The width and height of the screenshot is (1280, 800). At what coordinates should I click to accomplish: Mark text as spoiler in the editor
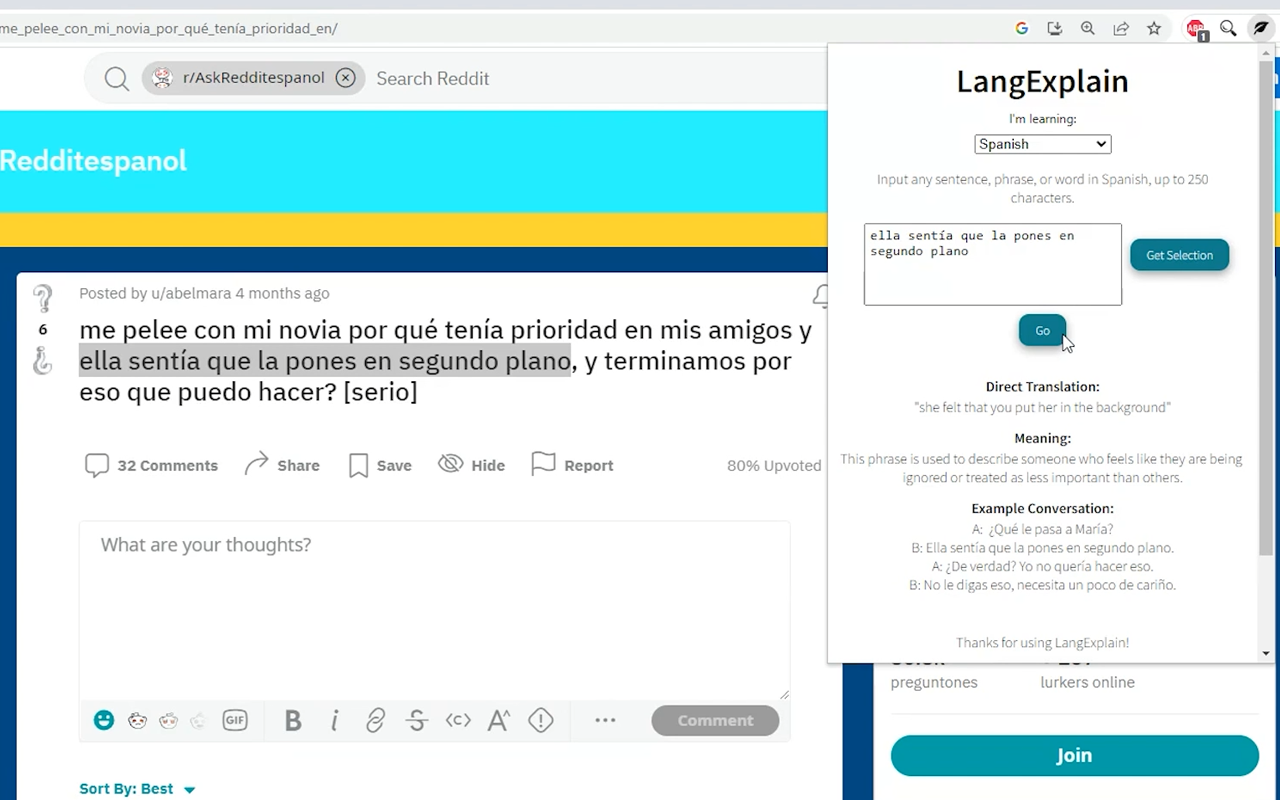point(540,720)
